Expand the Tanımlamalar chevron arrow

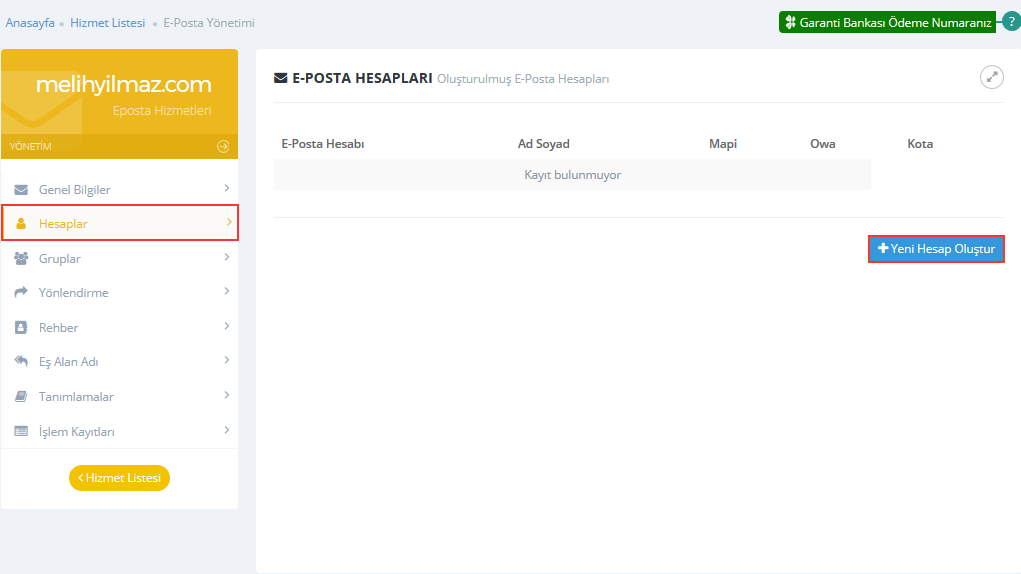coord(227,396)
